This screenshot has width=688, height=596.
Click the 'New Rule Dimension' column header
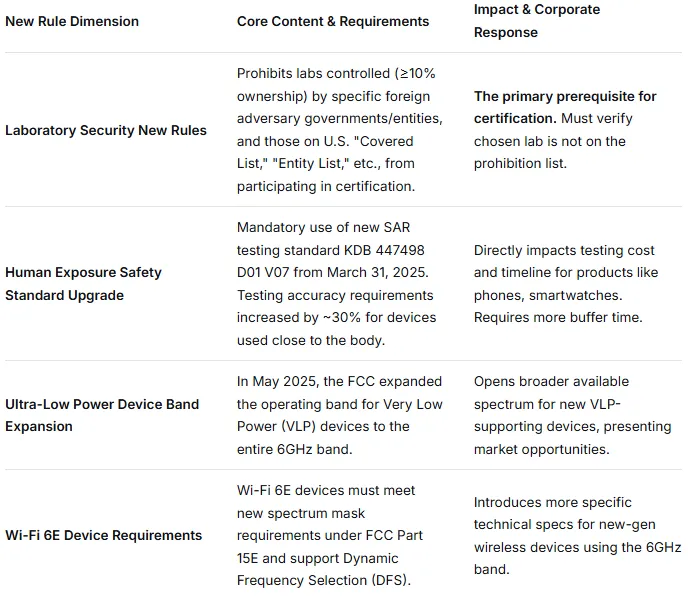point(72,21)
